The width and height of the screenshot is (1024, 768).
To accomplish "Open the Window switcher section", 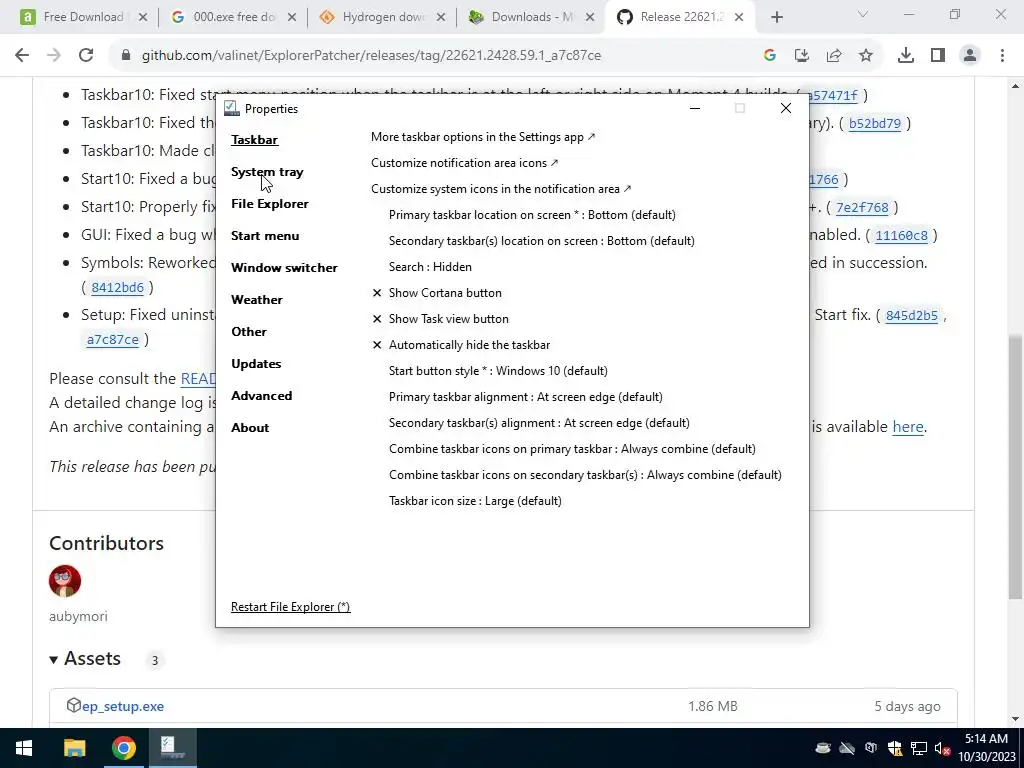I will 284,268.
